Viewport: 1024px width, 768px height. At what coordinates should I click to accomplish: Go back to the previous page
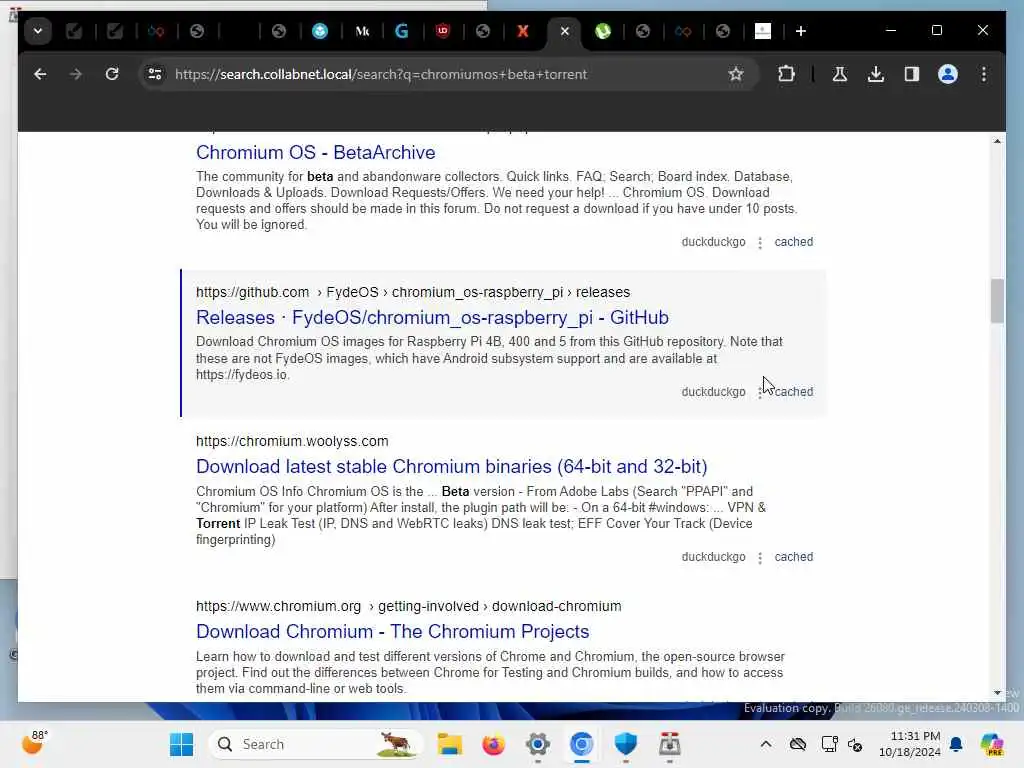click(x=40, y=74)
